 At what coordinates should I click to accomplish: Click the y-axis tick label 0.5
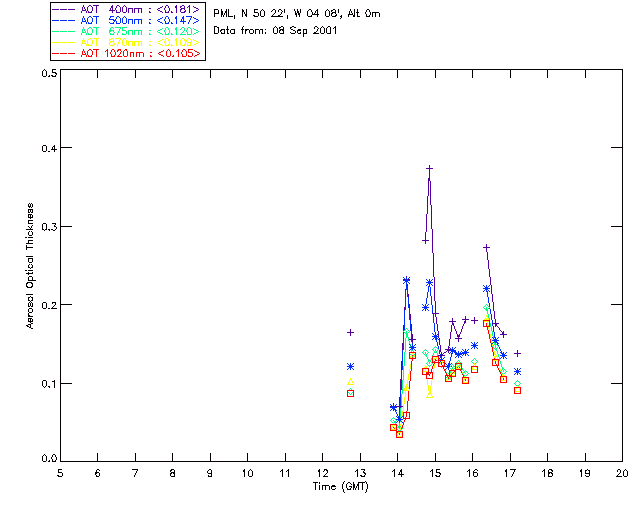[x=49, y=73]
